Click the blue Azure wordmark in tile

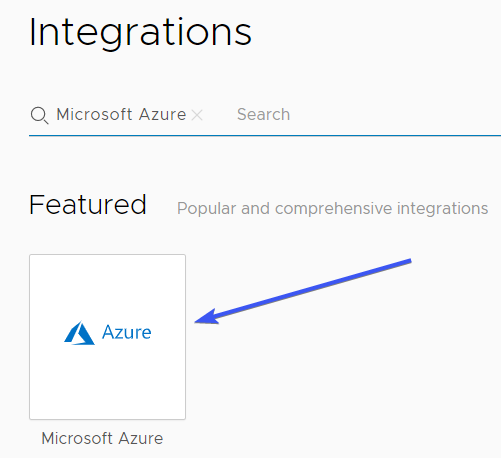coord(127,332)
